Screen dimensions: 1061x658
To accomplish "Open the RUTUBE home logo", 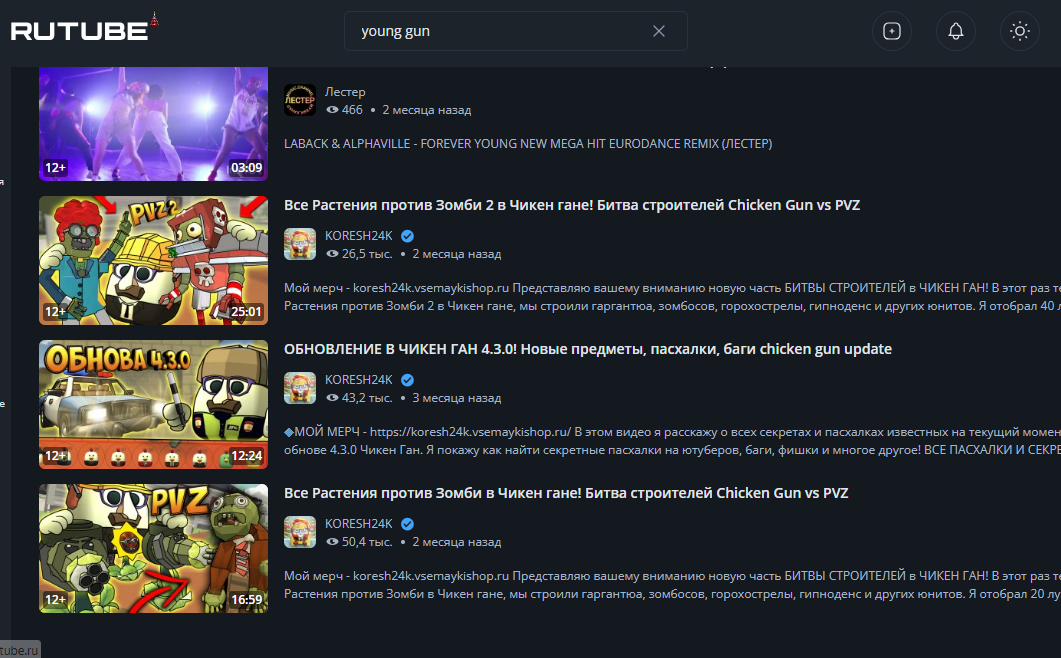I will click(84, 28).
